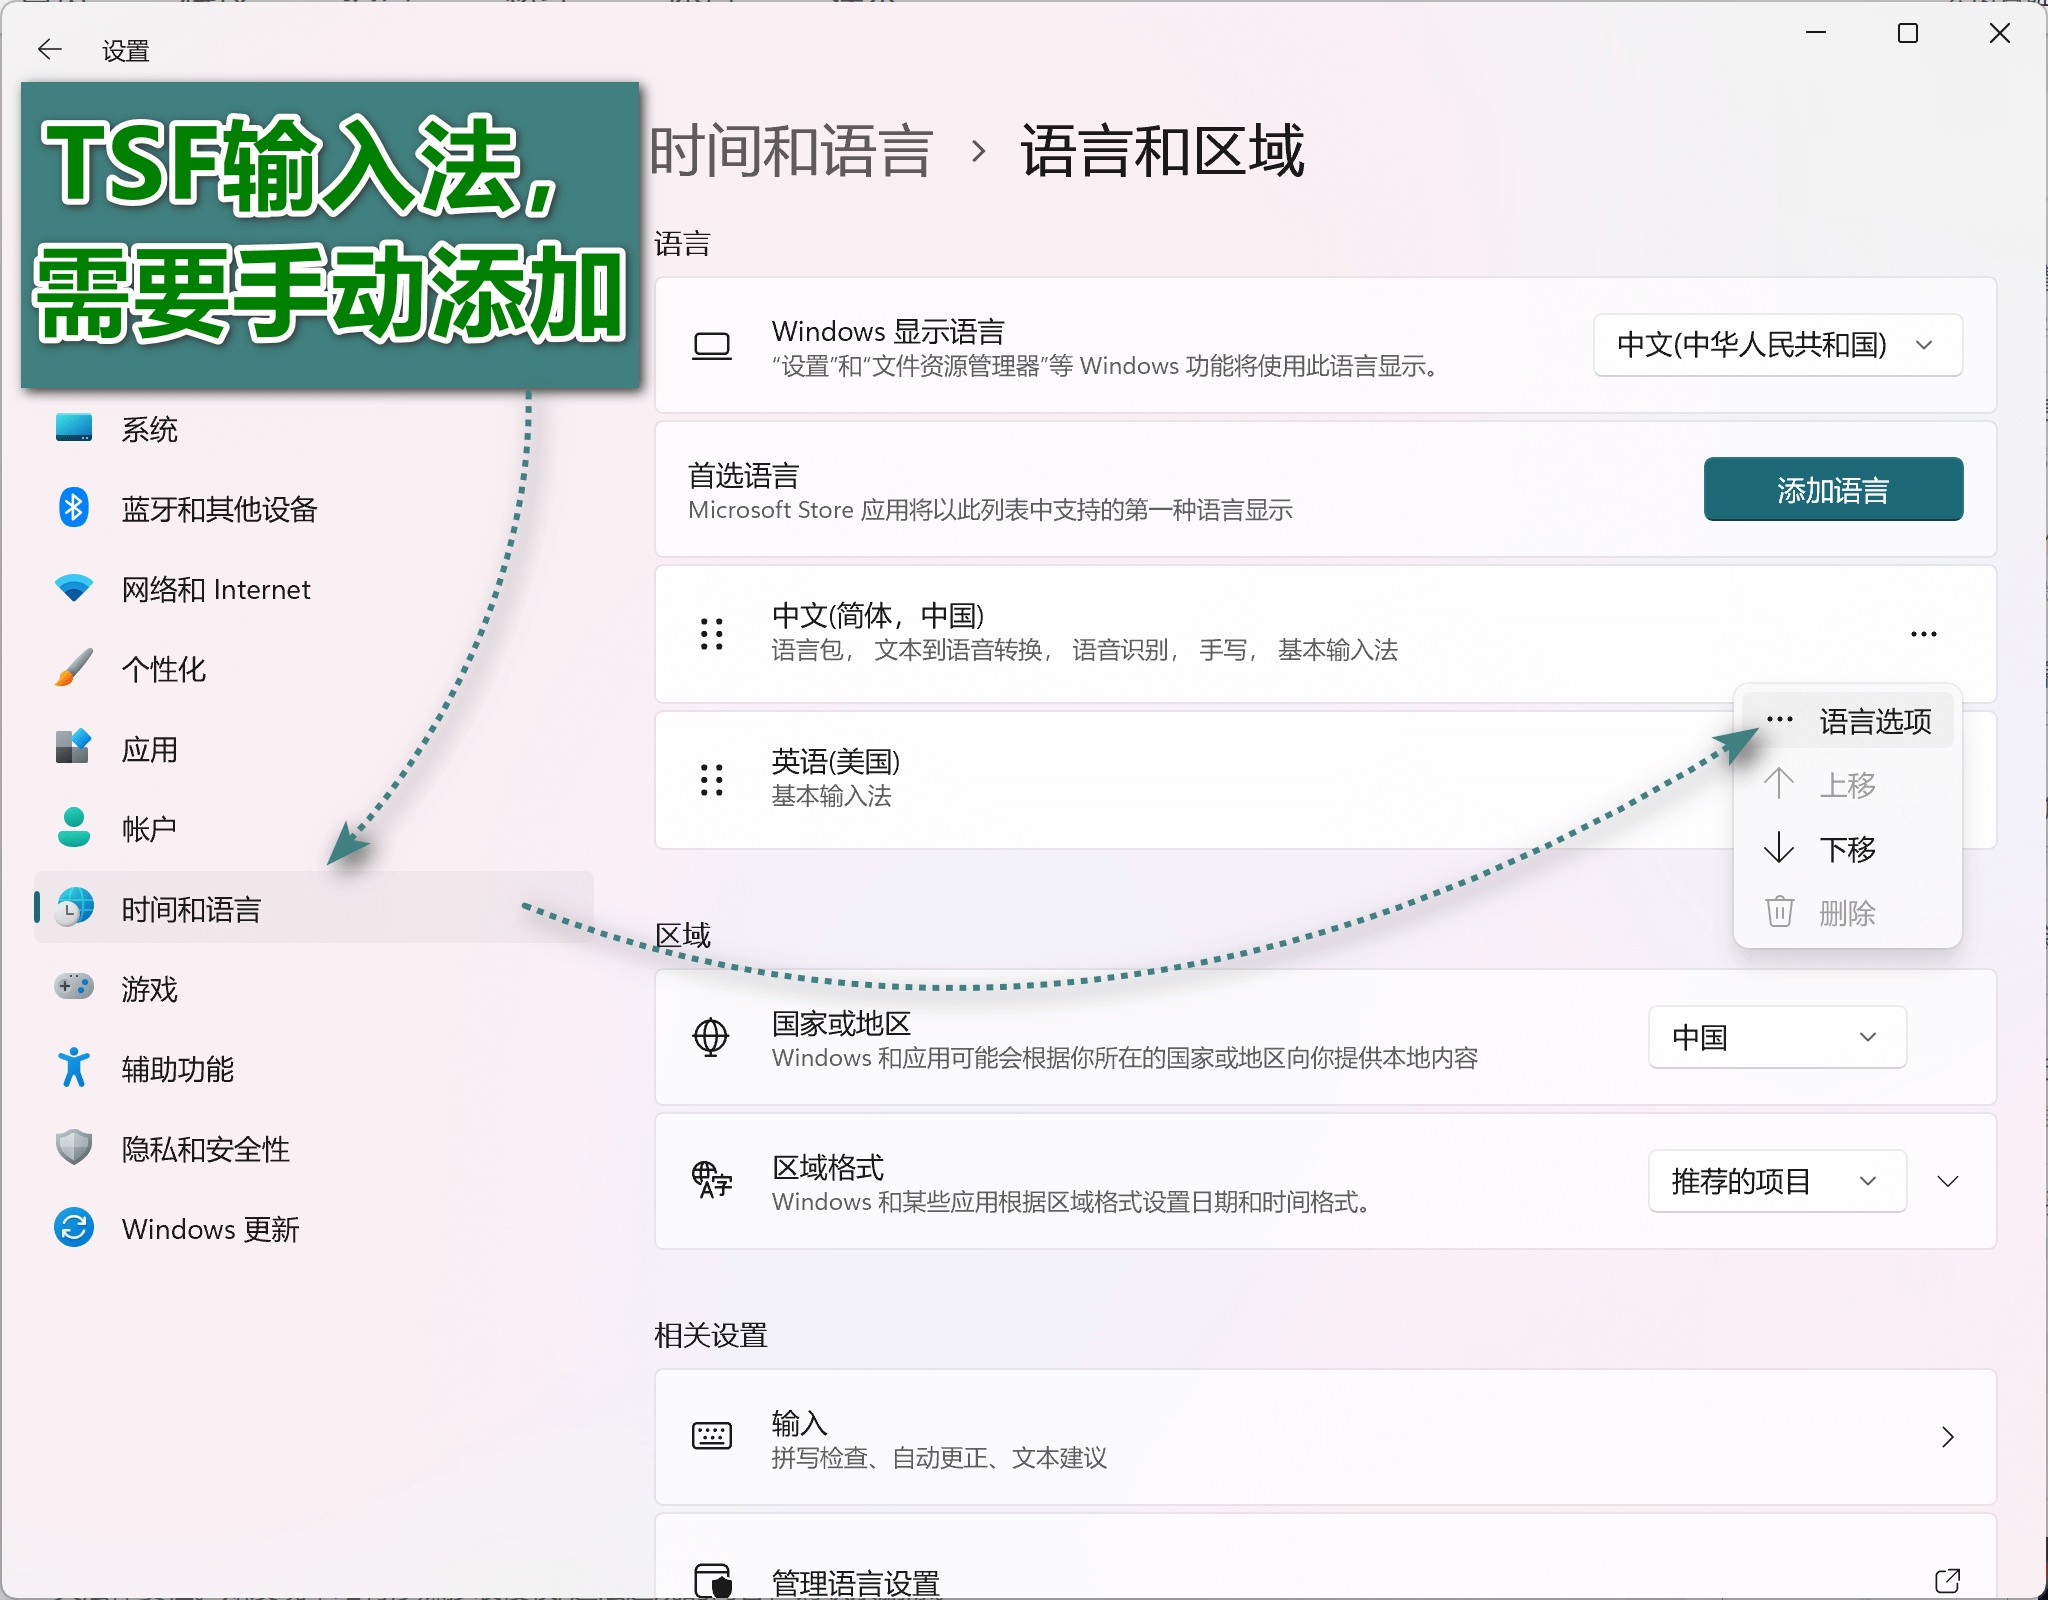Open the person icon for 帐户
Screen dimensions: 2048x1600
pyautogui.click(x=73, y=827)
